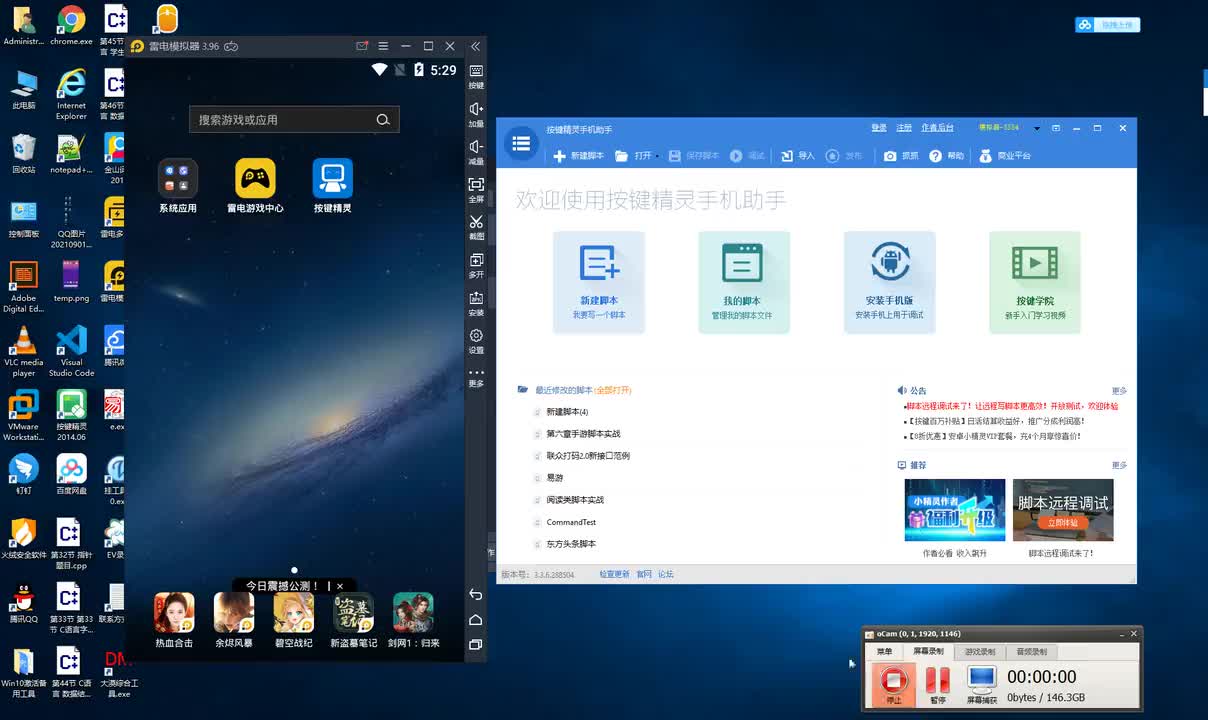Expand the dropdown arrow beside the account name
Screen dimensions: 1208x720
pos(1037,129)
